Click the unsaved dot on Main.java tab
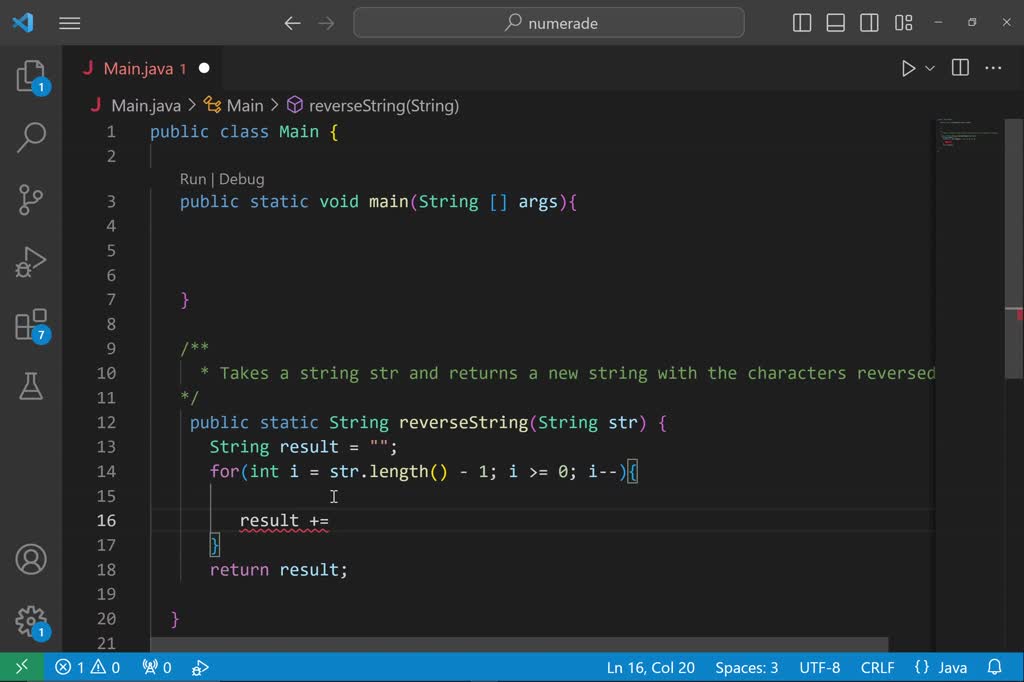The image size is (1024, 682). tap(204, 68)
